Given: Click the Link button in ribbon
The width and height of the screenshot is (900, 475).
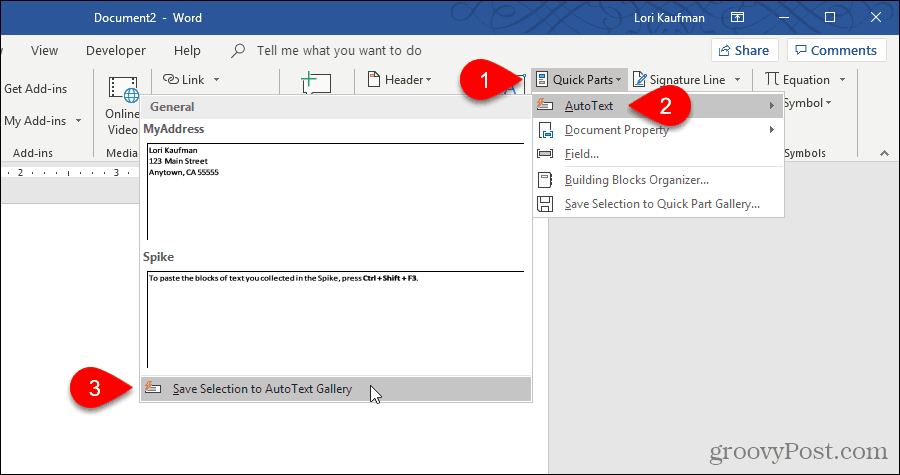Looking at the screenshot, I should point(184,80).
